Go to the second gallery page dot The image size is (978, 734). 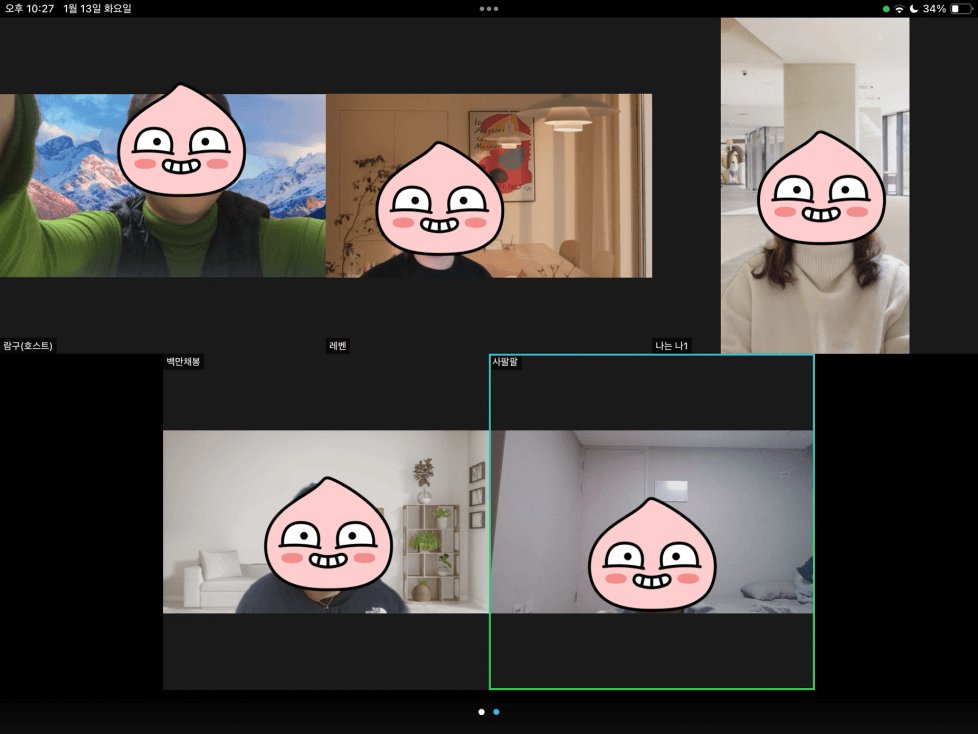497,712
